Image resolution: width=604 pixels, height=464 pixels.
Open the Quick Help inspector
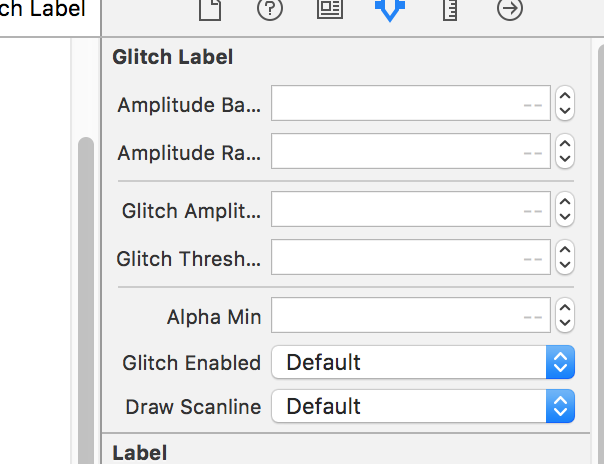coord(270,9)
